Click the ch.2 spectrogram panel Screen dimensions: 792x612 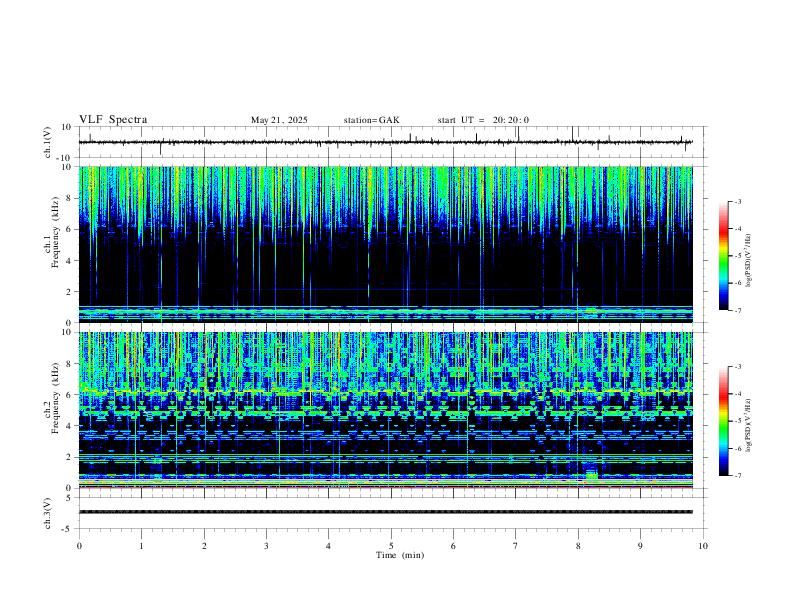[x=385, y=410]
